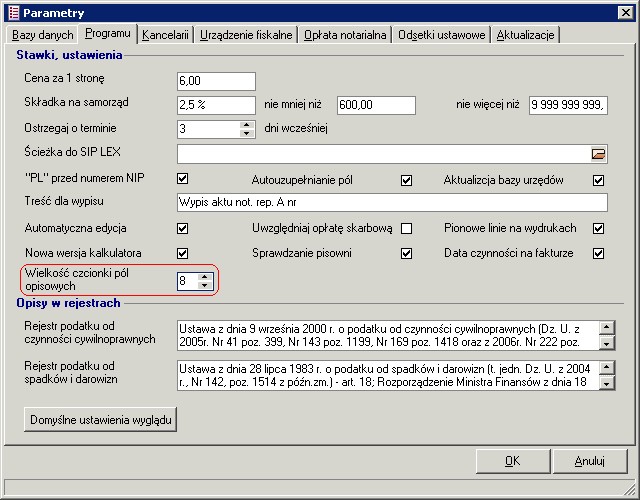Open the Urządzenie fiskalne tab
The width and height of the screenshot is (640, 500).
point(246,35)
